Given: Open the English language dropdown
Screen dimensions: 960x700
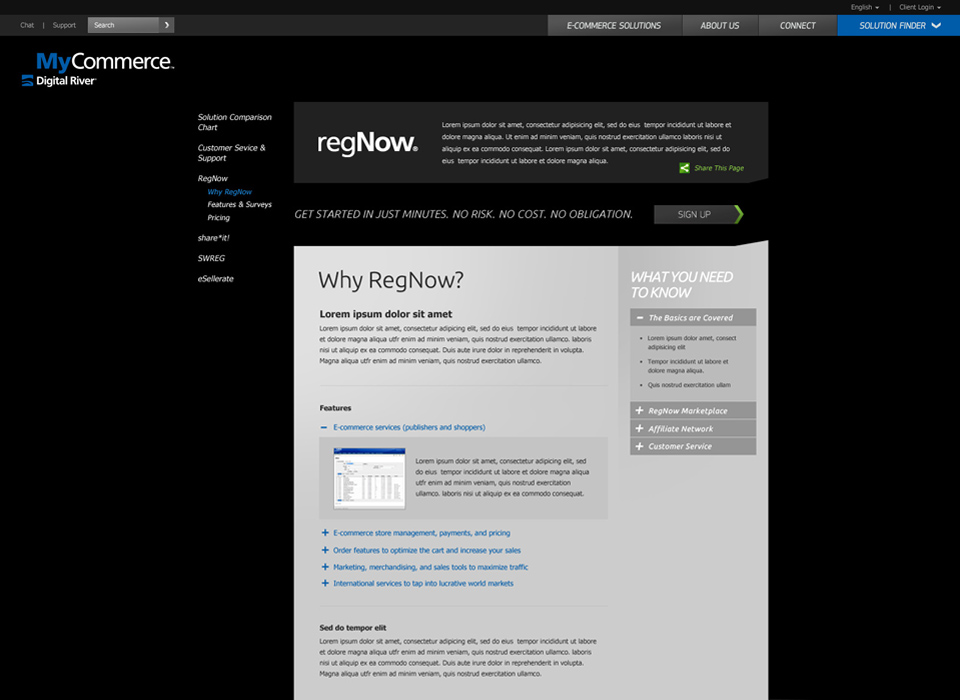Looking at the screenshot, I should (864, 7).
